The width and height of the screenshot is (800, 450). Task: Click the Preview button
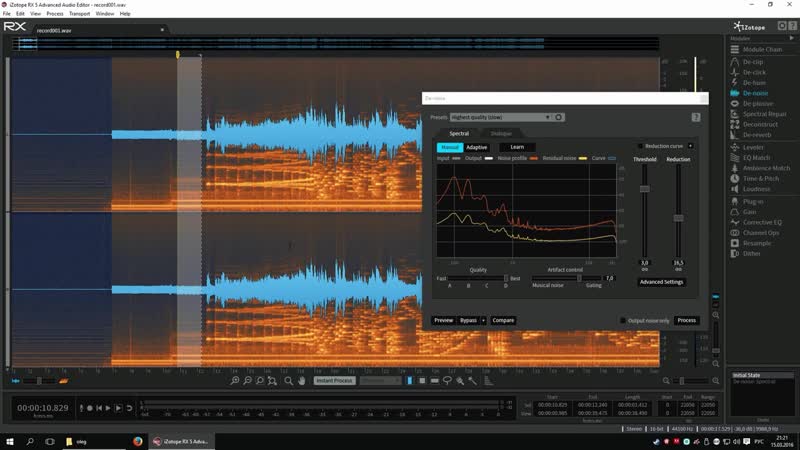click(443, 320)
